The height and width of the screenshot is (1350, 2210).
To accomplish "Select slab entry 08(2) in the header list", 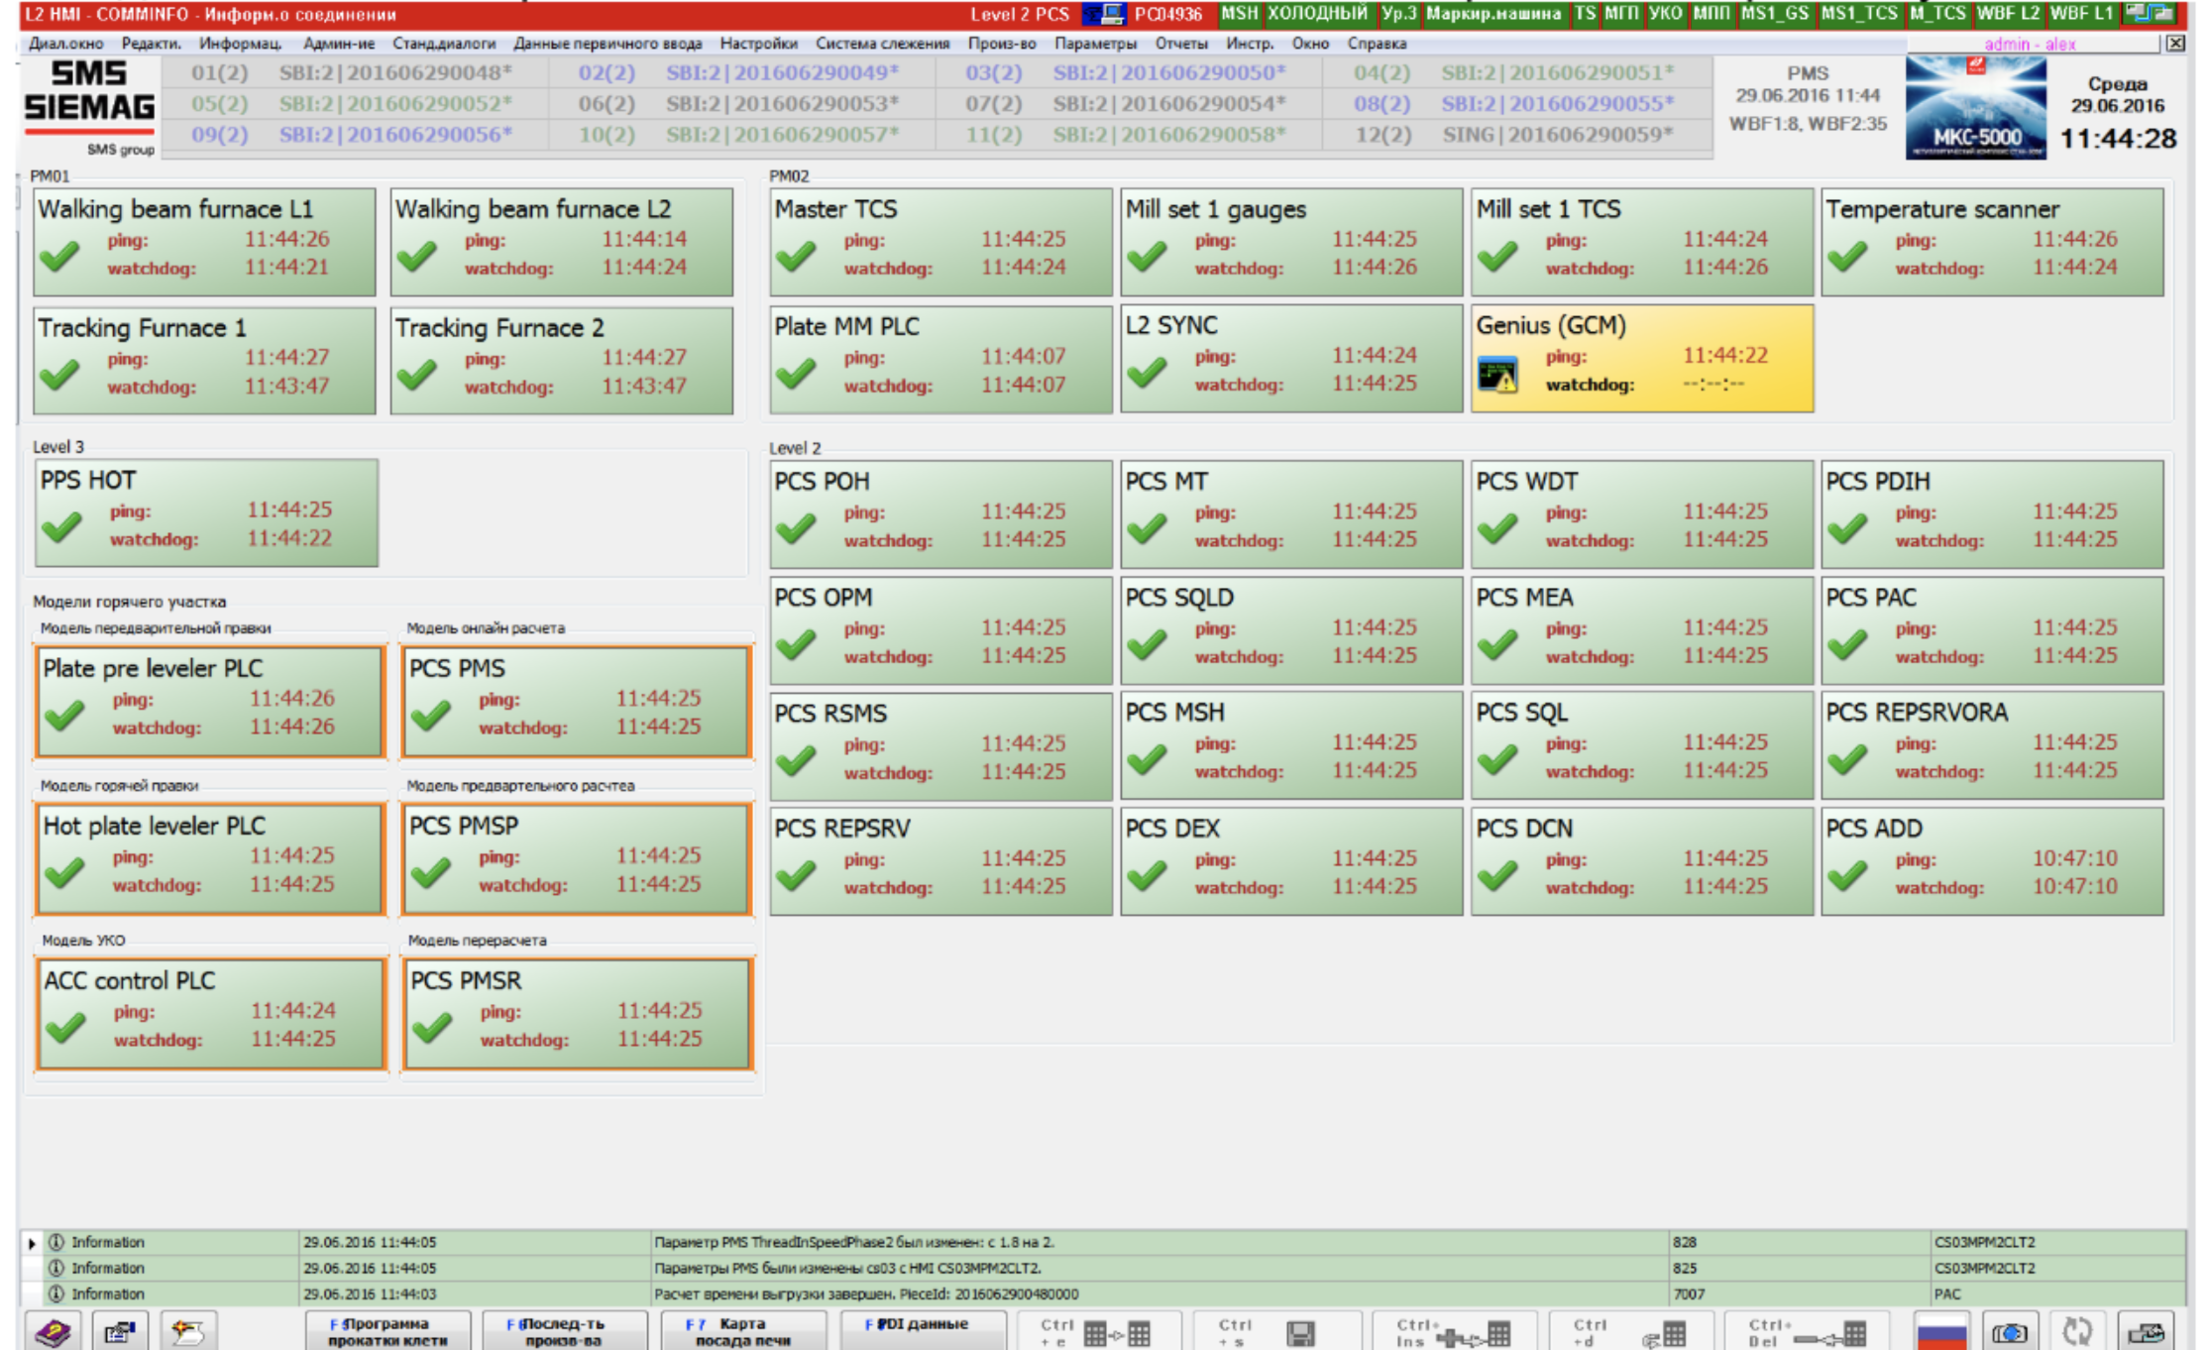I will (x=1382, y=104).
